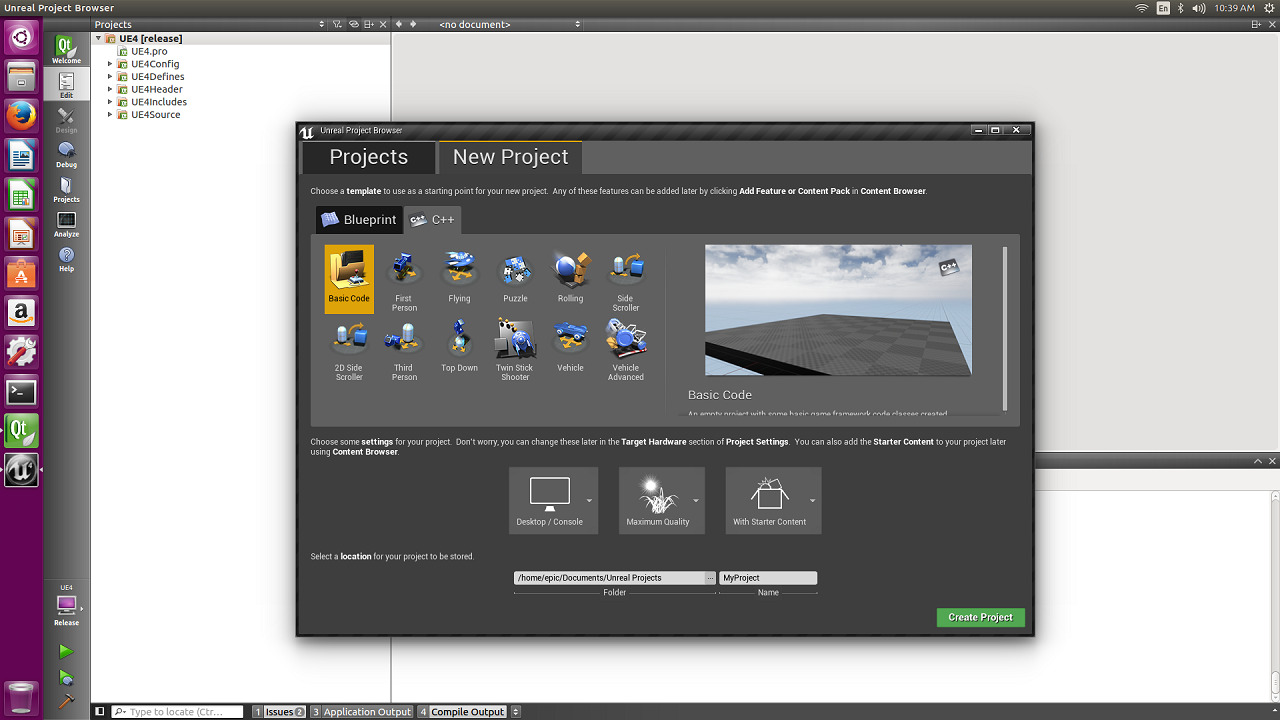Select the Blueprint template tab
Image resolution: width=1280 pixels, height=720 pixels.
[x=359, y=220]
